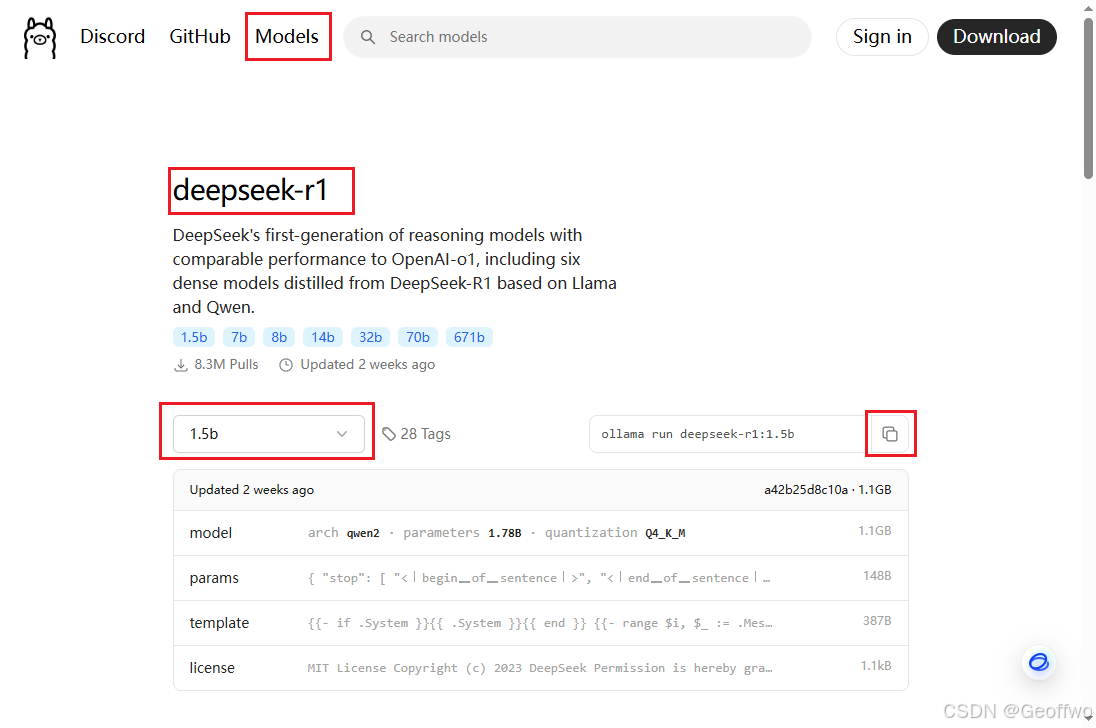Select the 70b size tag
Viewport: 1096px width, 728px height.
(x=418, y=337)
